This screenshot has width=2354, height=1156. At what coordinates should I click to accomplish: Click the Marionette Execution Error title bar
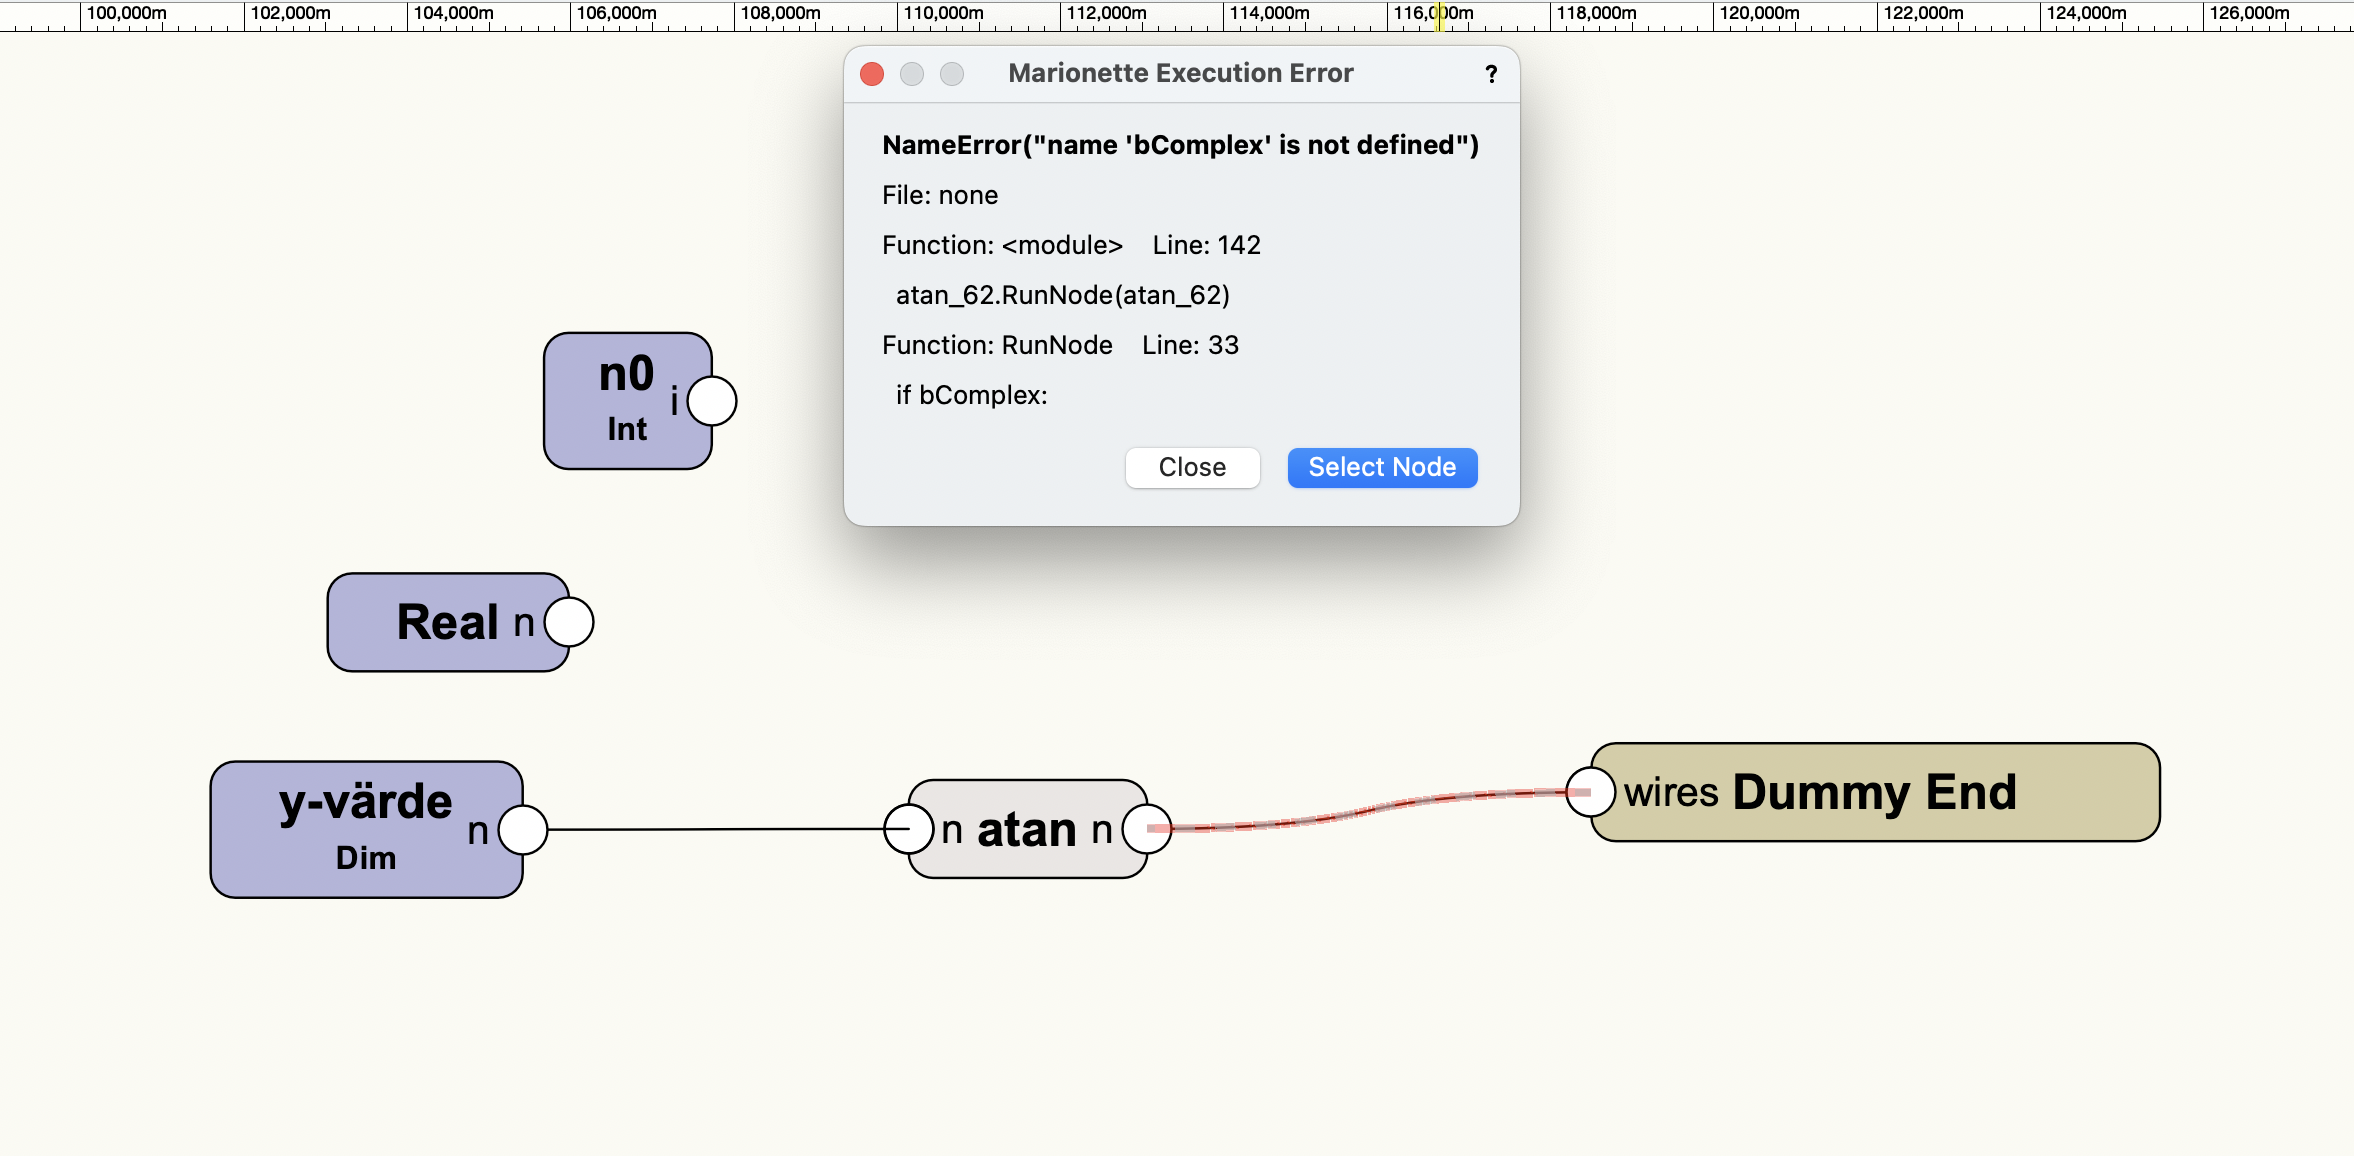pyautogui.click(x=1180, y=72)
